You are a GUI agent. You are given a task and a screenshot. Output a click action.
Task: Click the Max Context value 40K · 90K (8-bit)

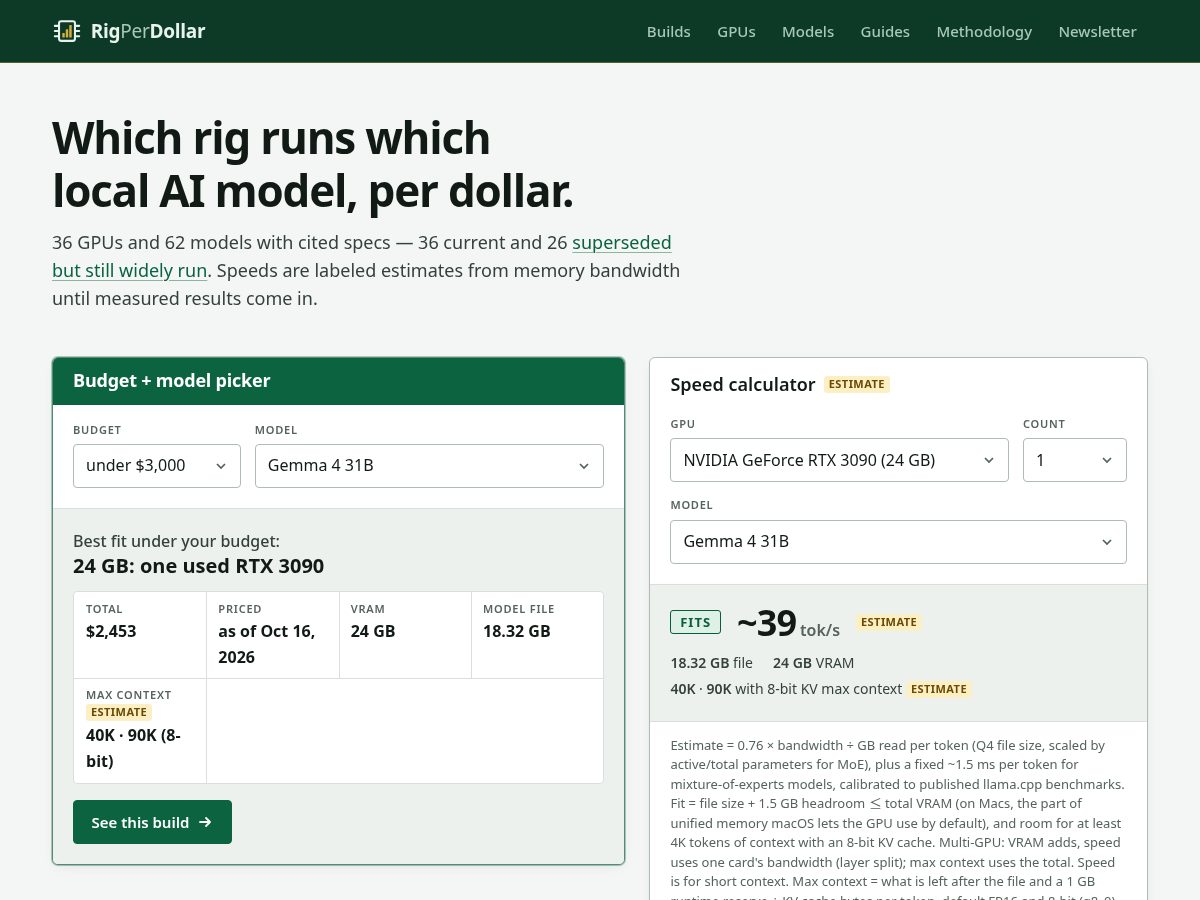coord(133,748)
